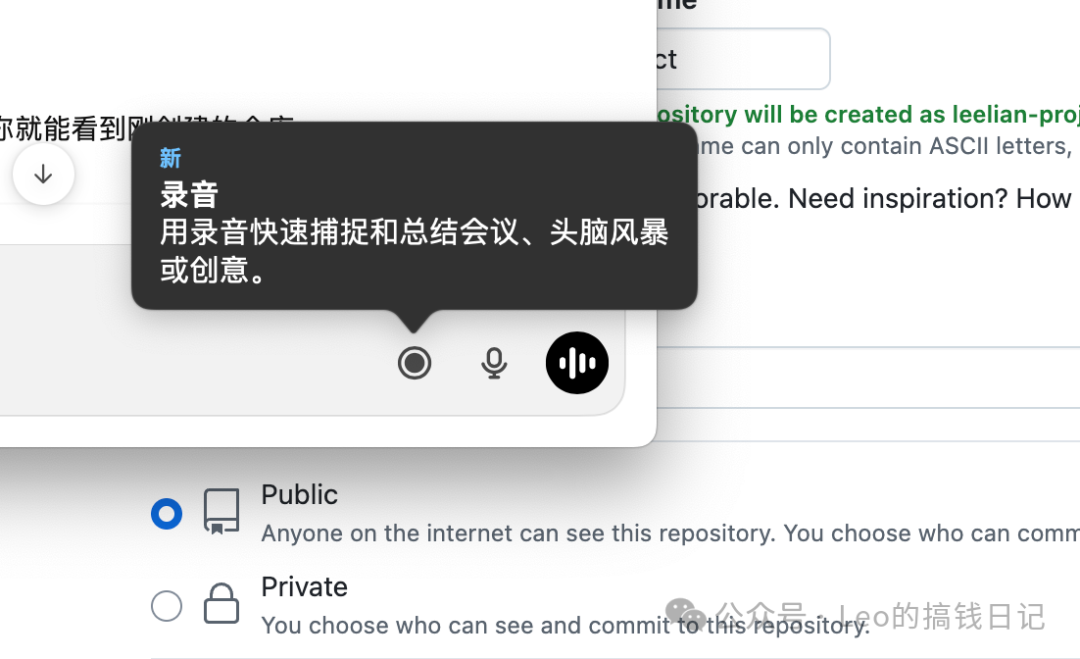Focus the description field below Need inspiration
1080x659 pixels.
868,377
